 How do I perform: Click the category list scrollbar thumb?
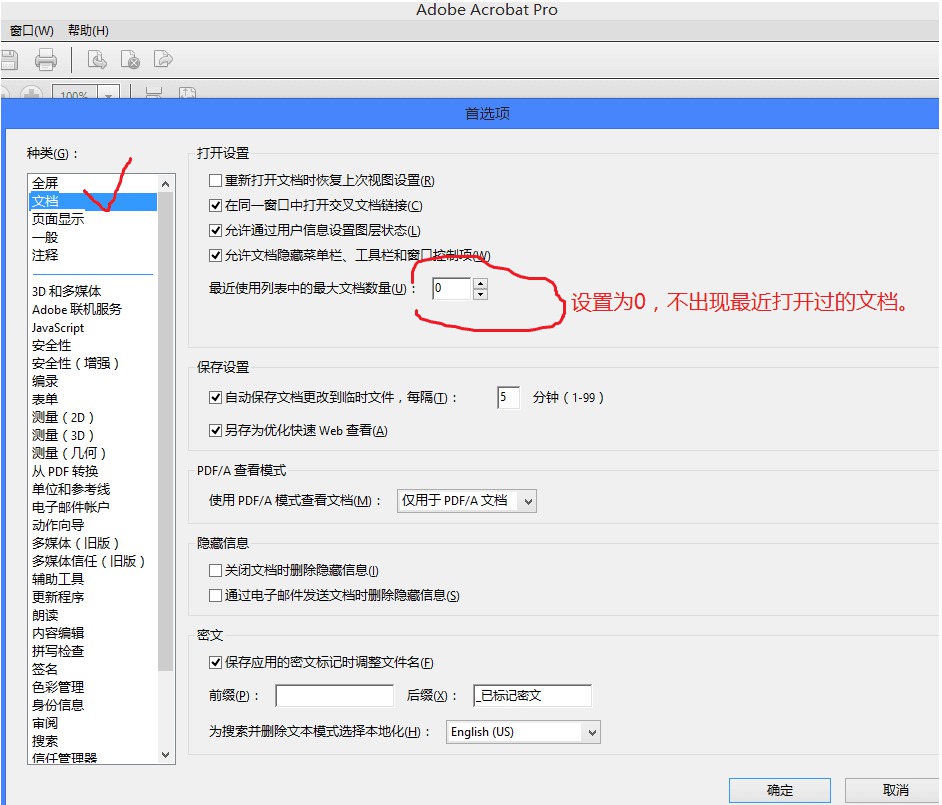166,431
